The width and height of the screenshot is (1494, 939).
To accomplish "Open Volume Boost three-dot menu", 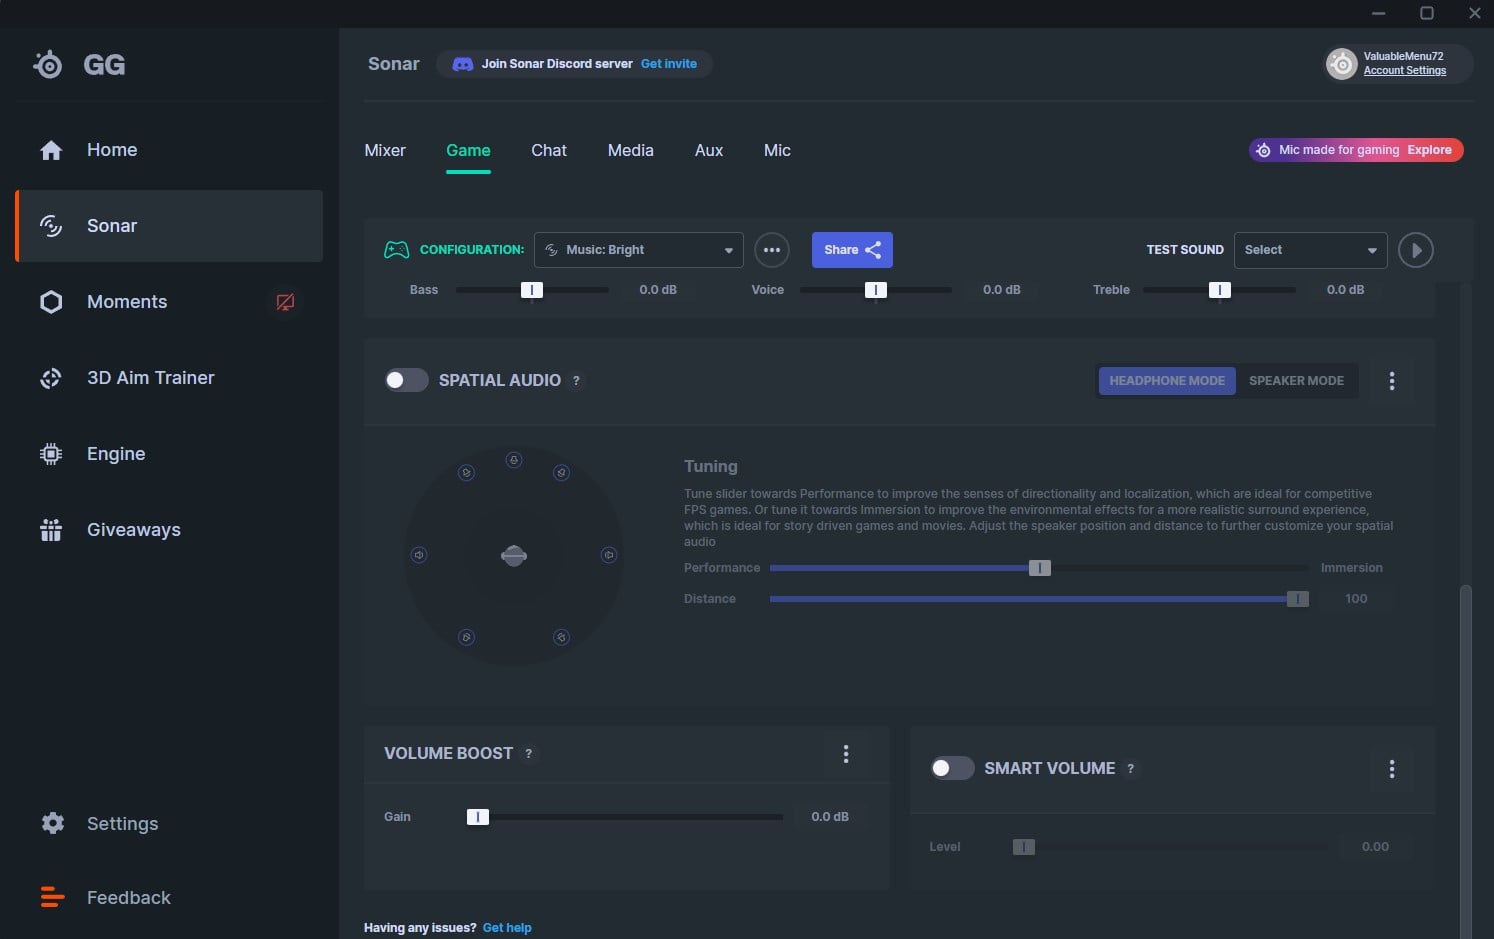I will coord(845,754).
